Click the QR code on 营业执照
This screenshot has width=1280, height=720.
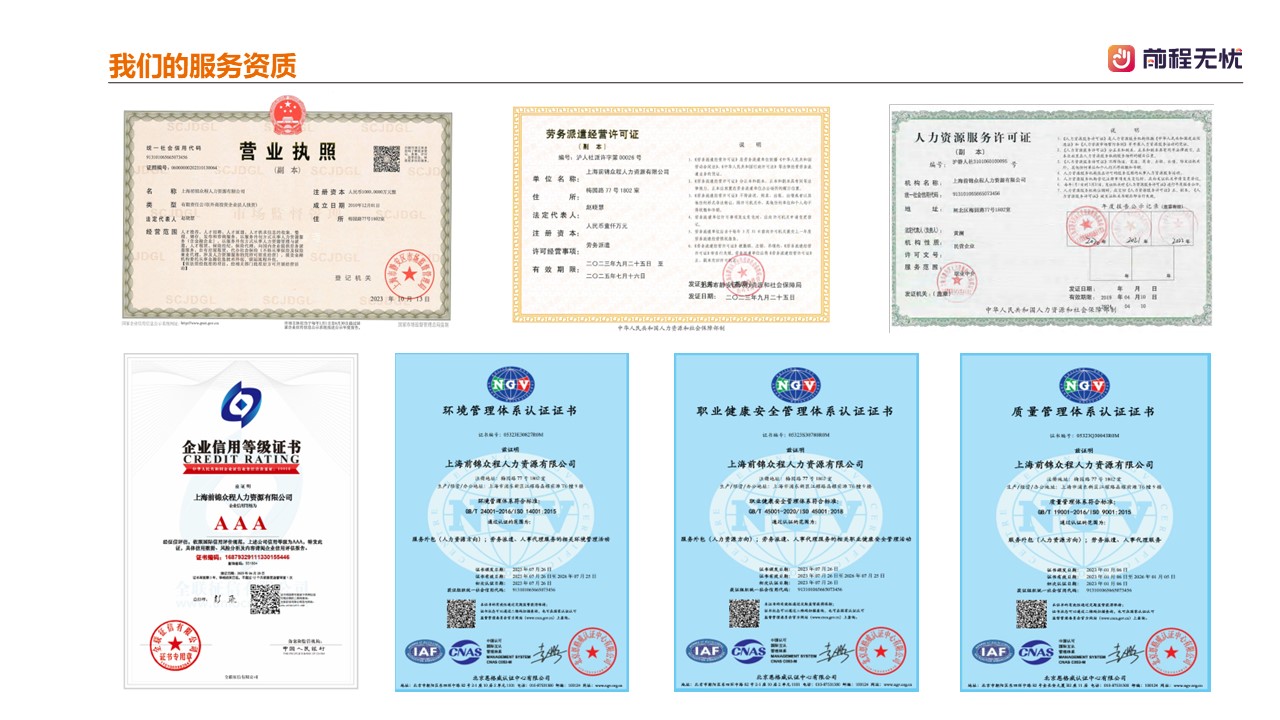pyautogui.click(x=386, y=159)
